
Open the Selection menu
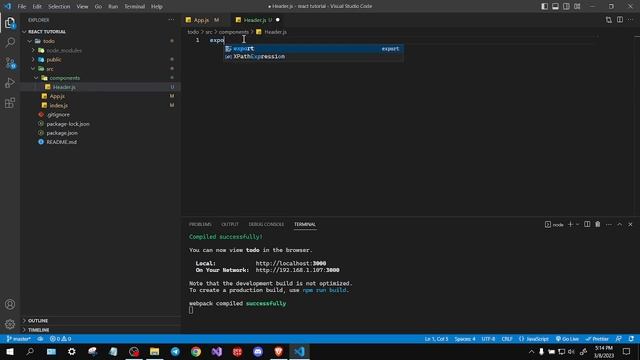coord(59,7)
